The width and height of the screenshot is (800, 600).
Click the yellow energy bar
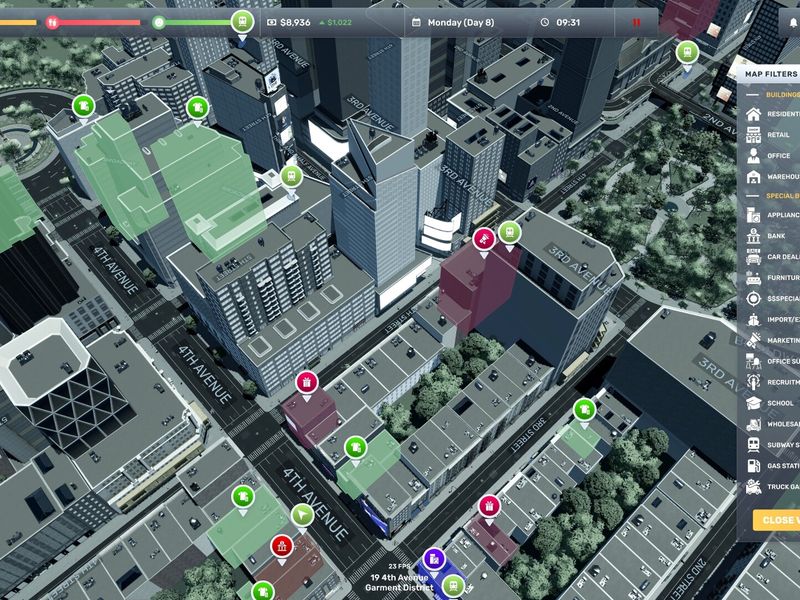pos(18,22)
